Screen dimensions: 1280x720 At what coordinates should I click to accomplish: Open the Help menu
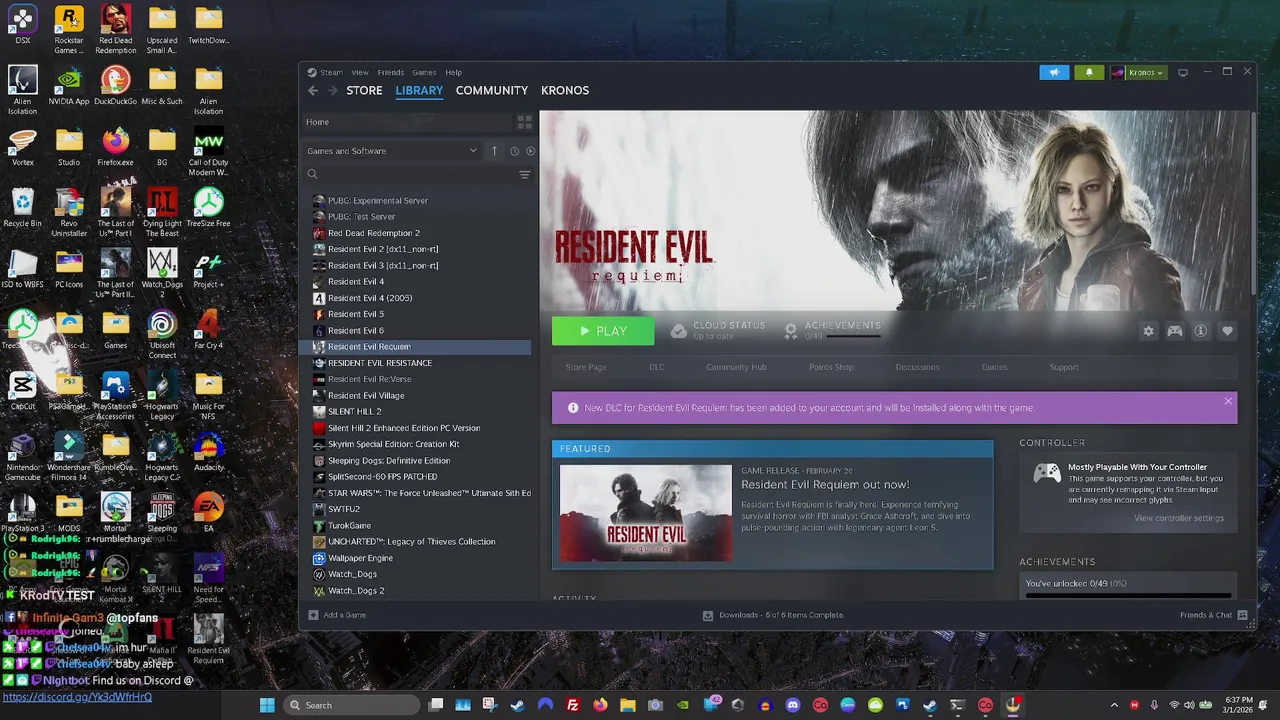pyautogui.click(x=453, y=72)
